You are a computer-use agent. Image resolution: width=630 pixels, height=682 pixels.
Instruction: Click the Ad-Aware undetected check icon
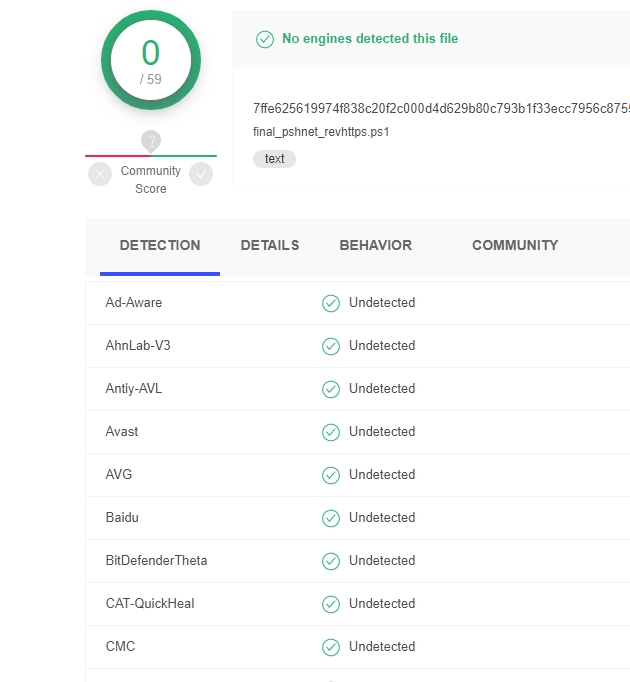(331, 303)
